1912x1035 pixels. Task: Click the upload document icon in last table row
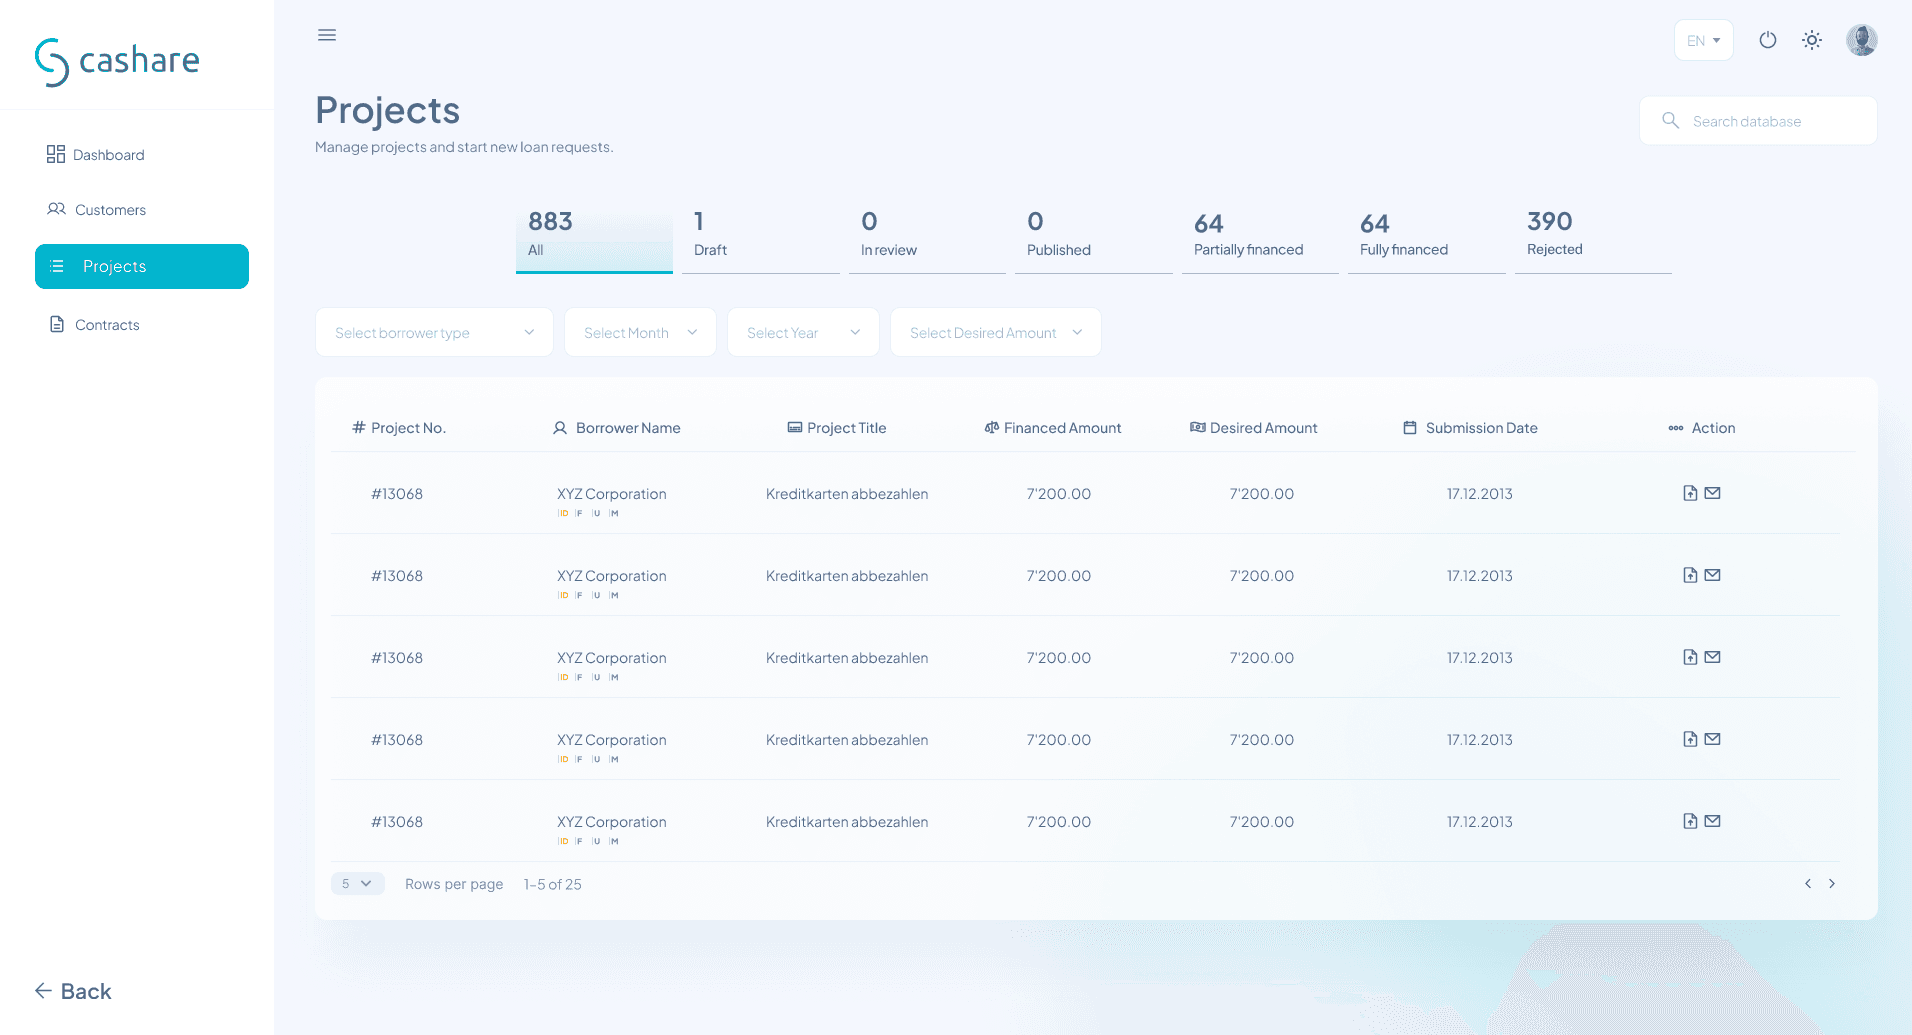click(1690, 821)
